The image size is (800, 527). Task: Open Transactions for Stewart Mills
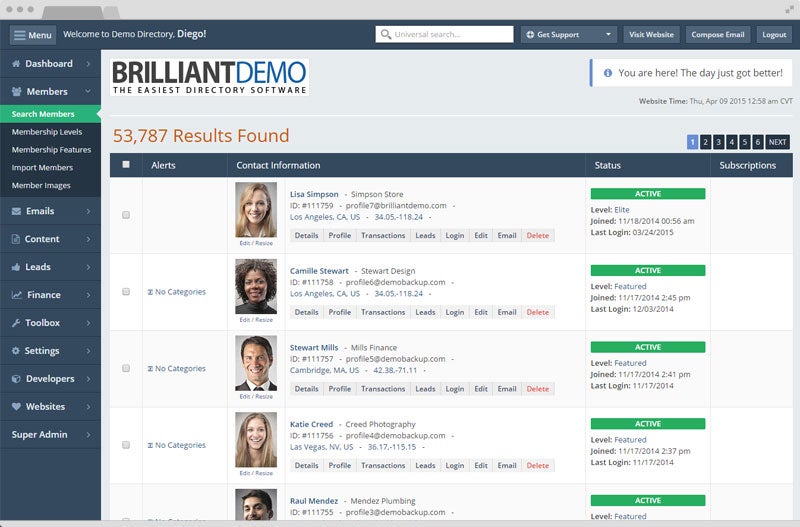[383, 389]
